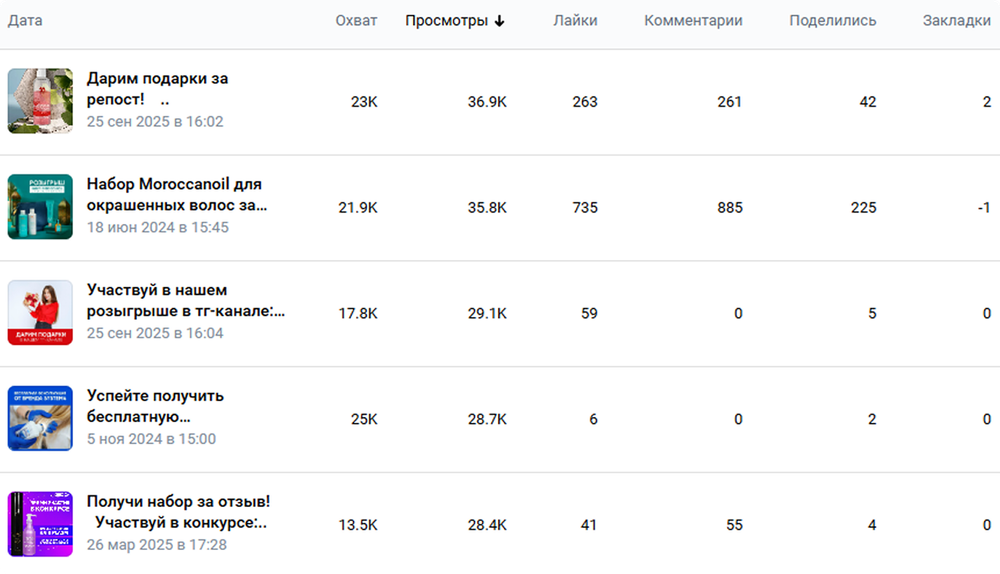Select the date 18 июн 2024 в 15:45

click(158, 227)
